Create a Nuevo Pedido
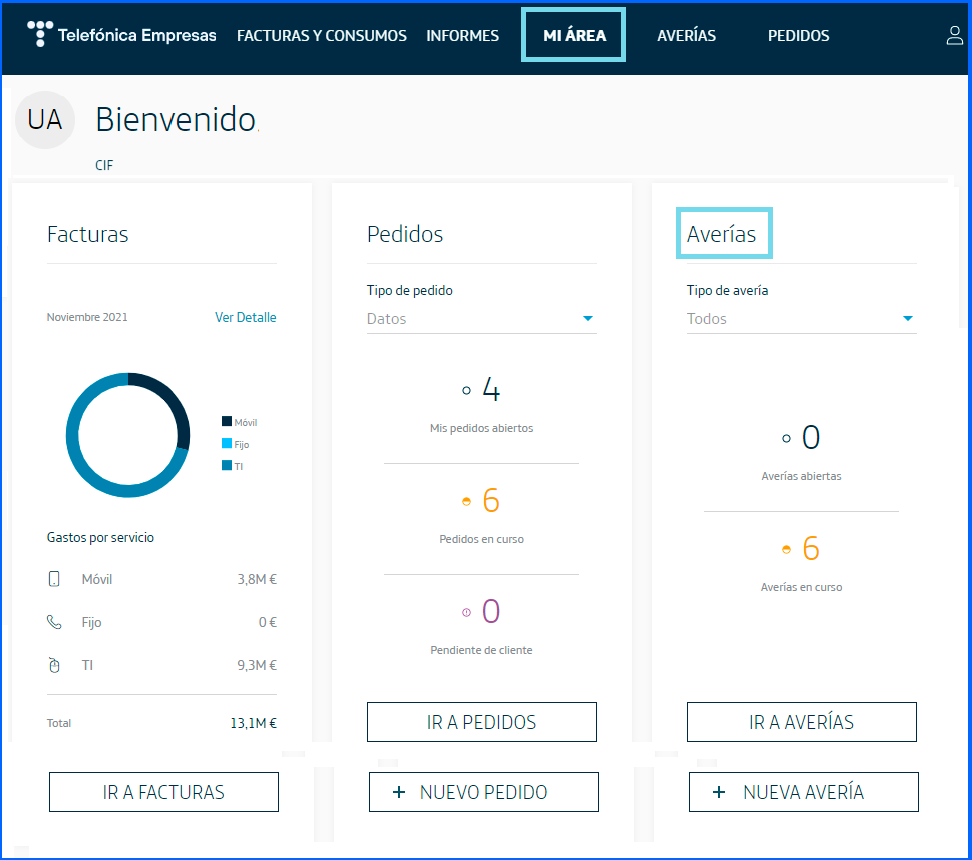This screenshot has width=972, height=860. tap(483, 792)
